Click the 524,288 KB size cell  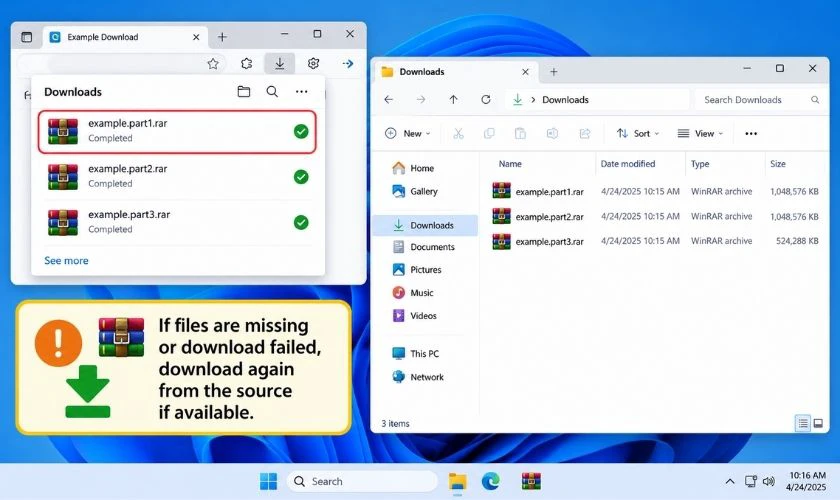point(797,241)
